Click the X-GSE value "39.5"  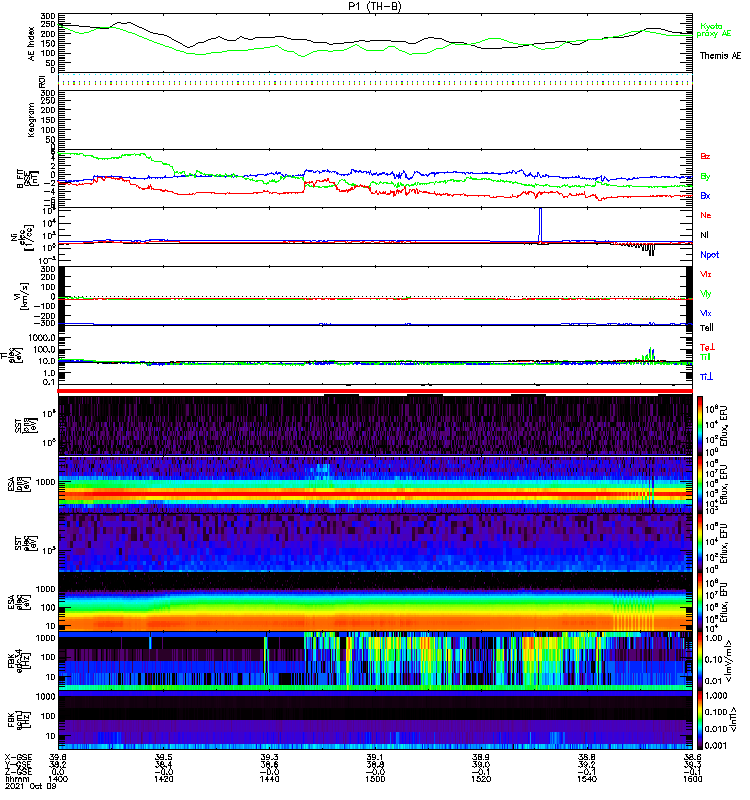pyautogui.click(x=163, y=757)
